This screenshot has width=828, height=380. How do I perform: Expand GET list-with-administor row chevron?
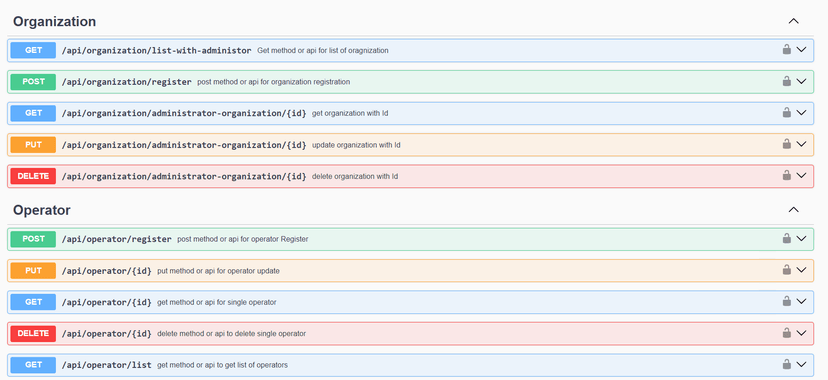click(x=801, y=50)
